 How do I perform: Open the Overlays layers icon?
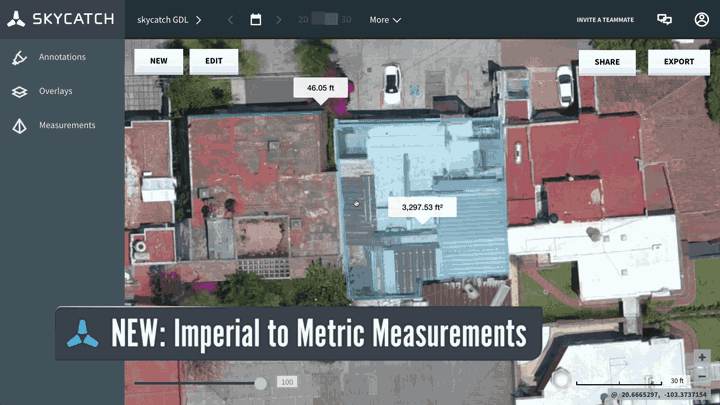[19, 92]
